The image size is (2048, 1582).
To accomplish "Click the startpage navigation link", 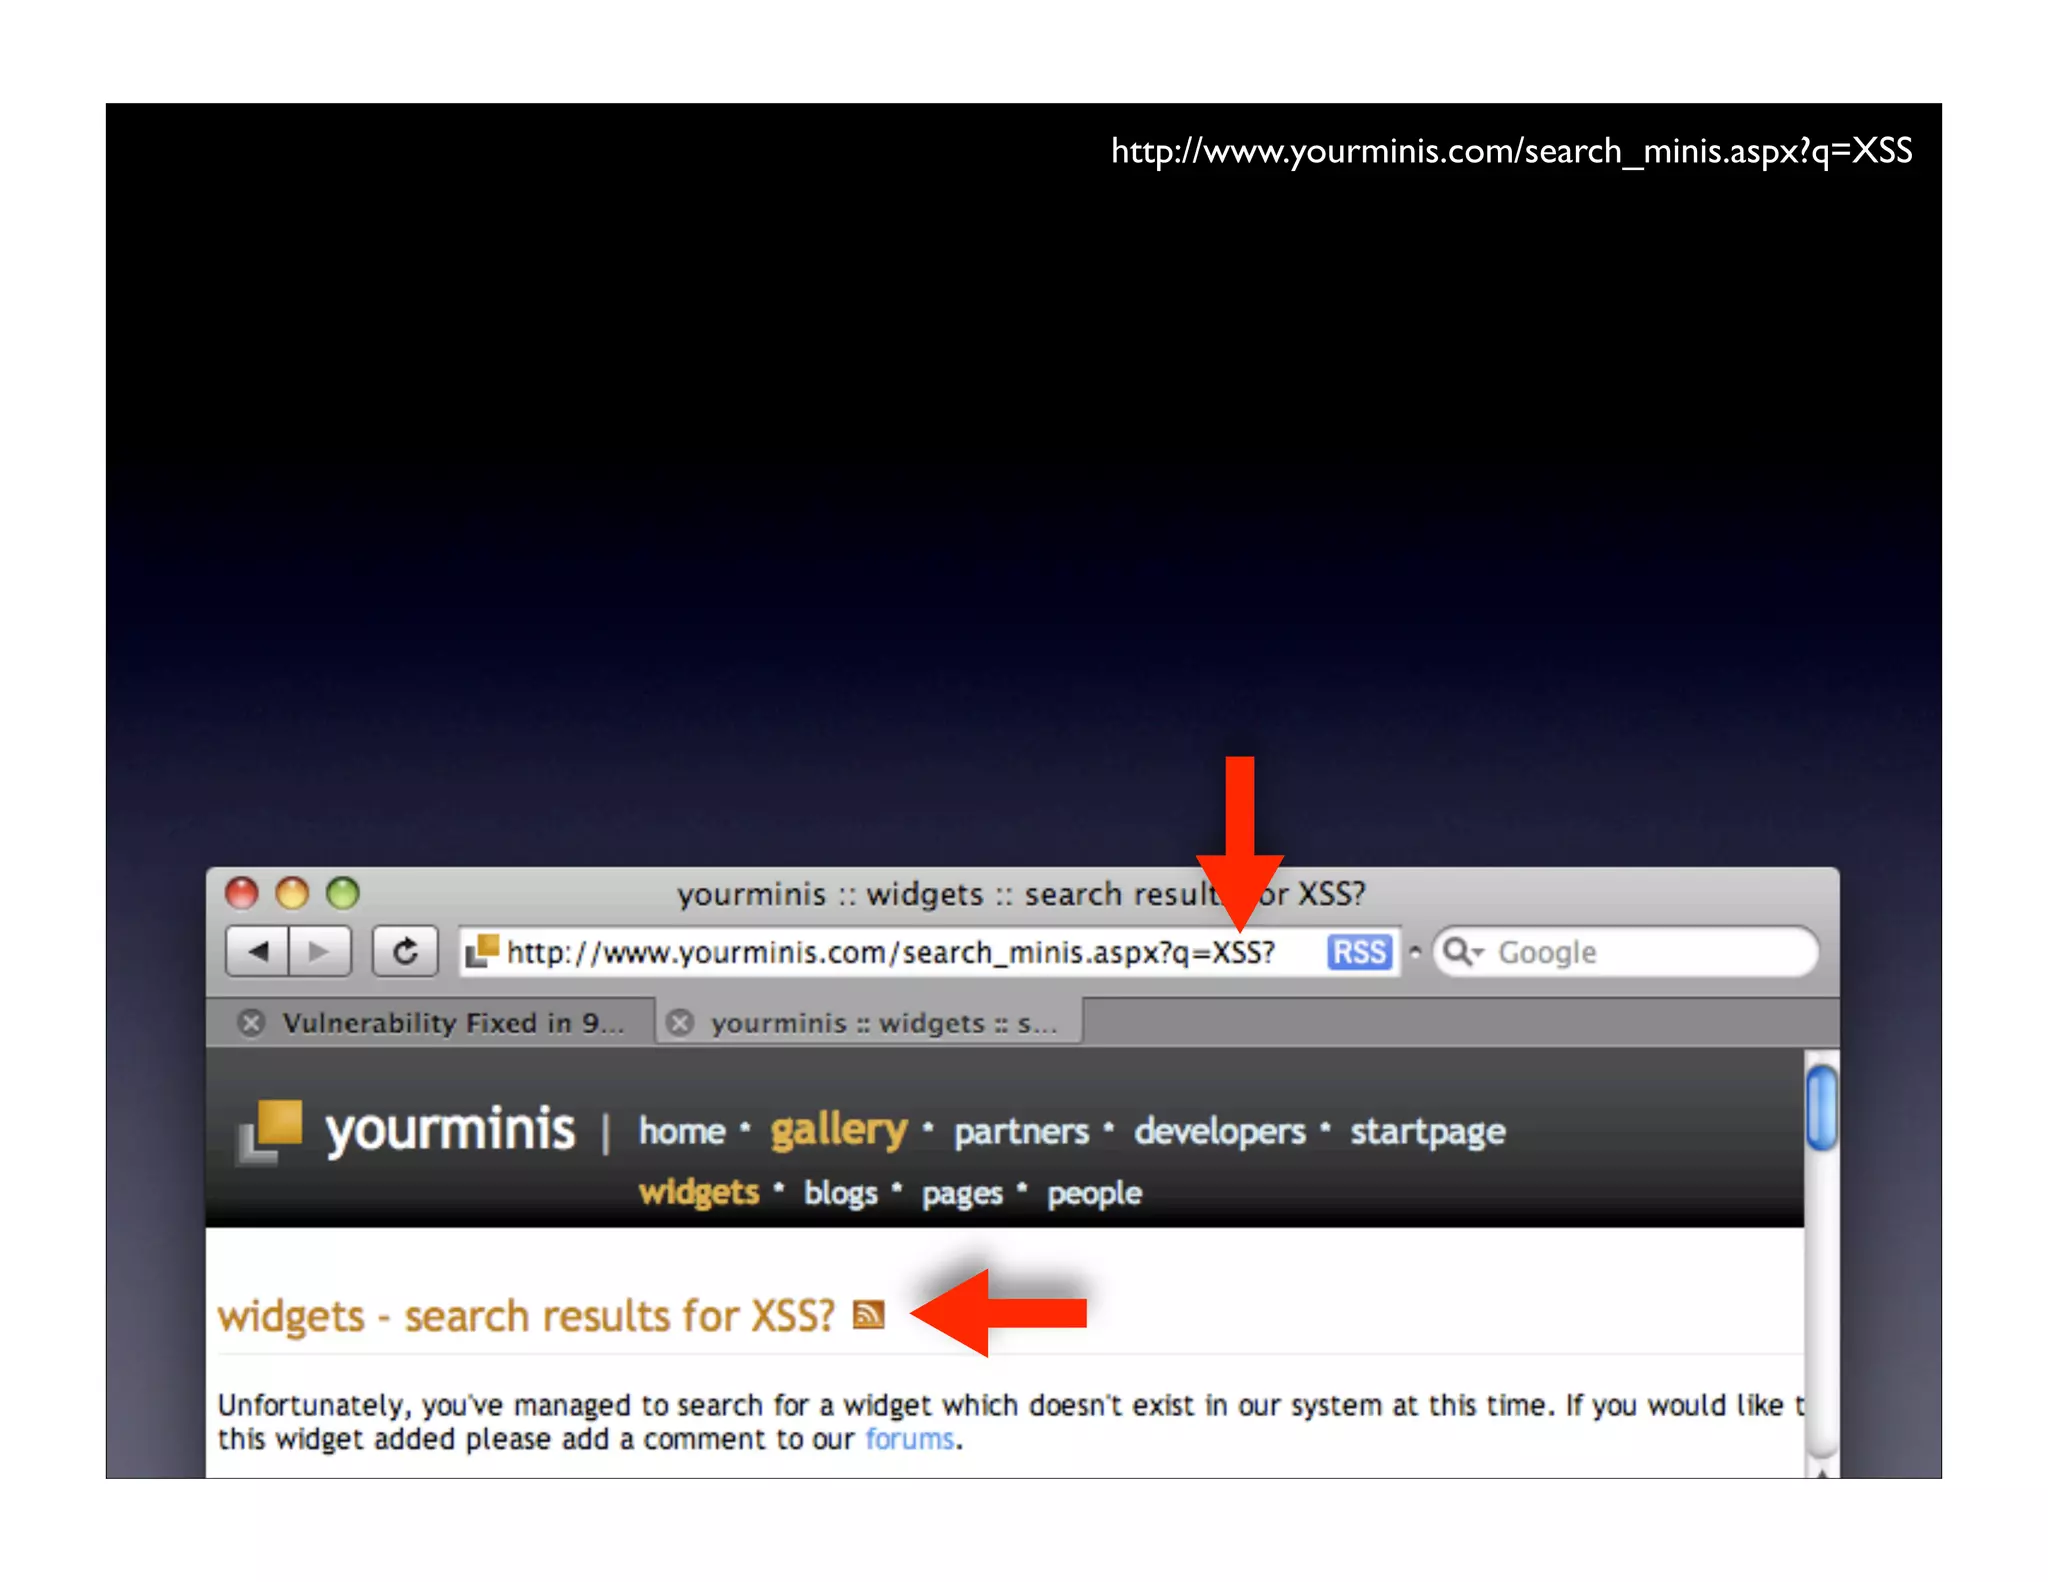I will coord(1427,1131).
